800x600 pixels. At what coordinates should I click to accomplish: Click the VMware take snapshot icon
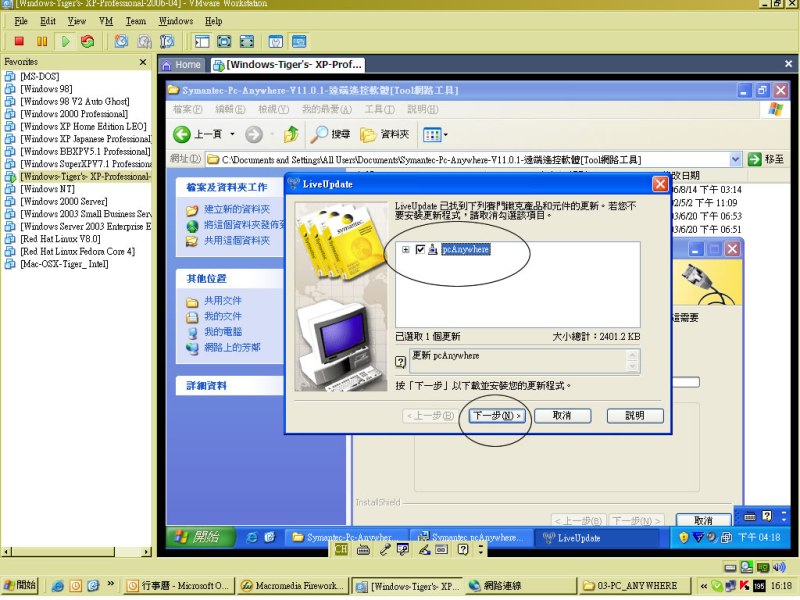[121, 41]
